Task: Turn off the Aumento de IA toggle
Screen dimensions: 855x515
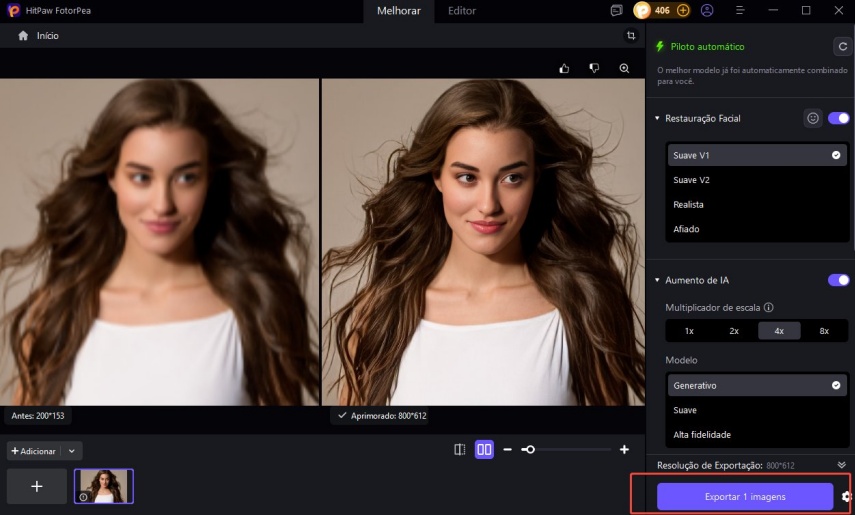Action: click(x=838, y=280)
